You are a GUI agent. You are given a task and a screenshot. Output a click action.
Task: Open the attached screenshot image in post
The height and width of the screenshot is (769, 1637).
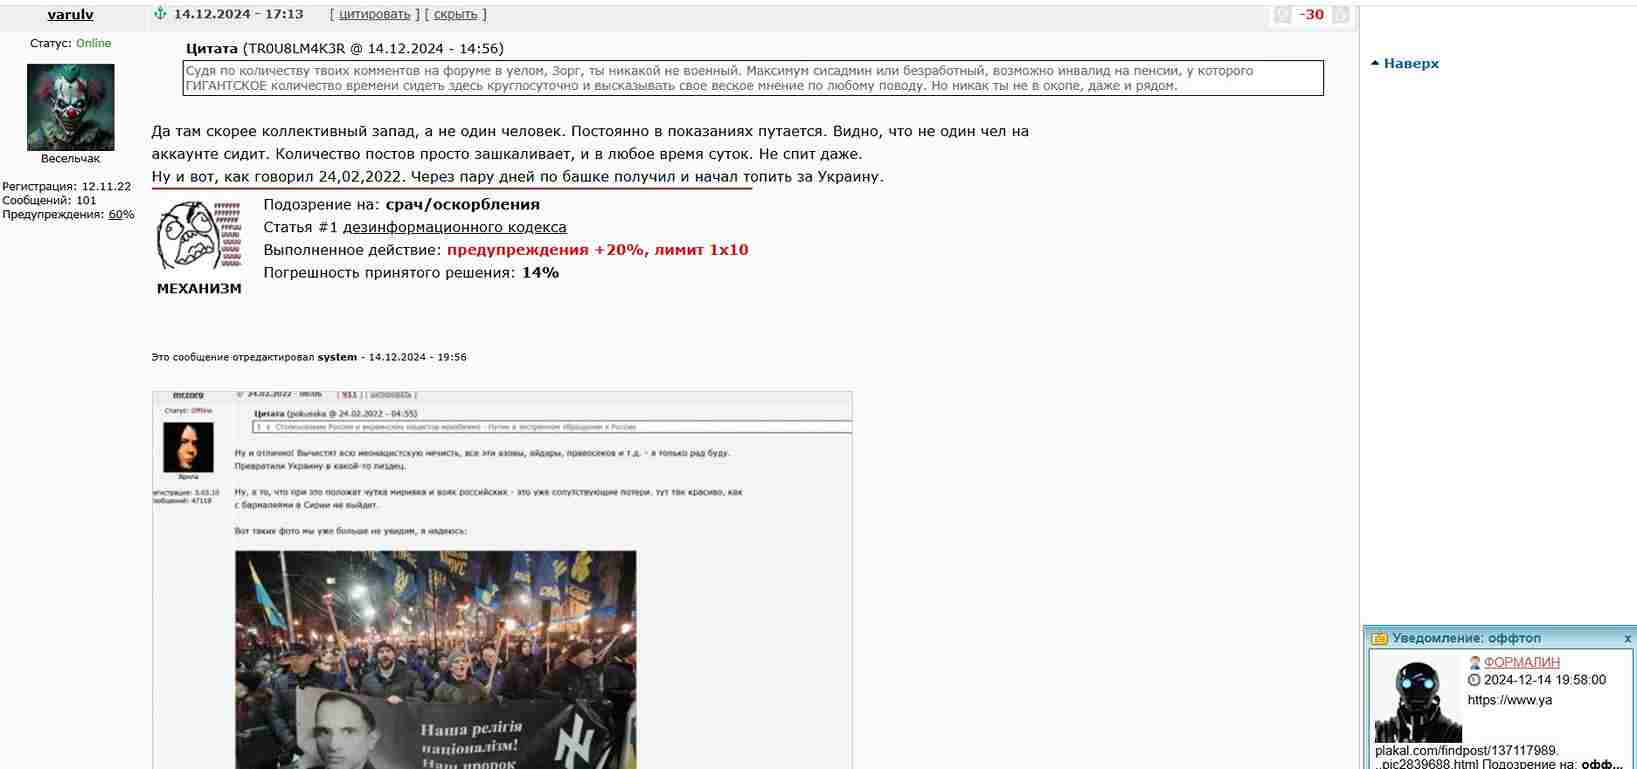[x=502, y=580]
